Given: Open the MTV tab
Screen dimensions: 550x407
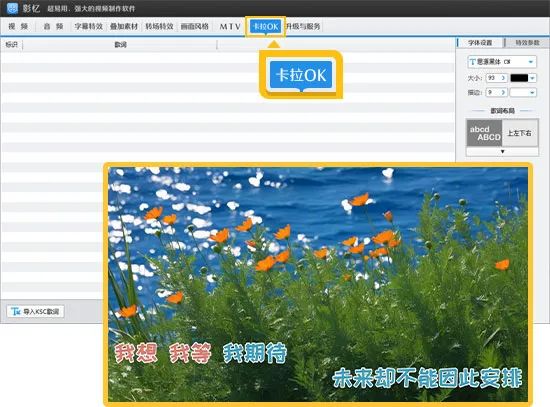Looking at the screenshot, I should [230, 26].
